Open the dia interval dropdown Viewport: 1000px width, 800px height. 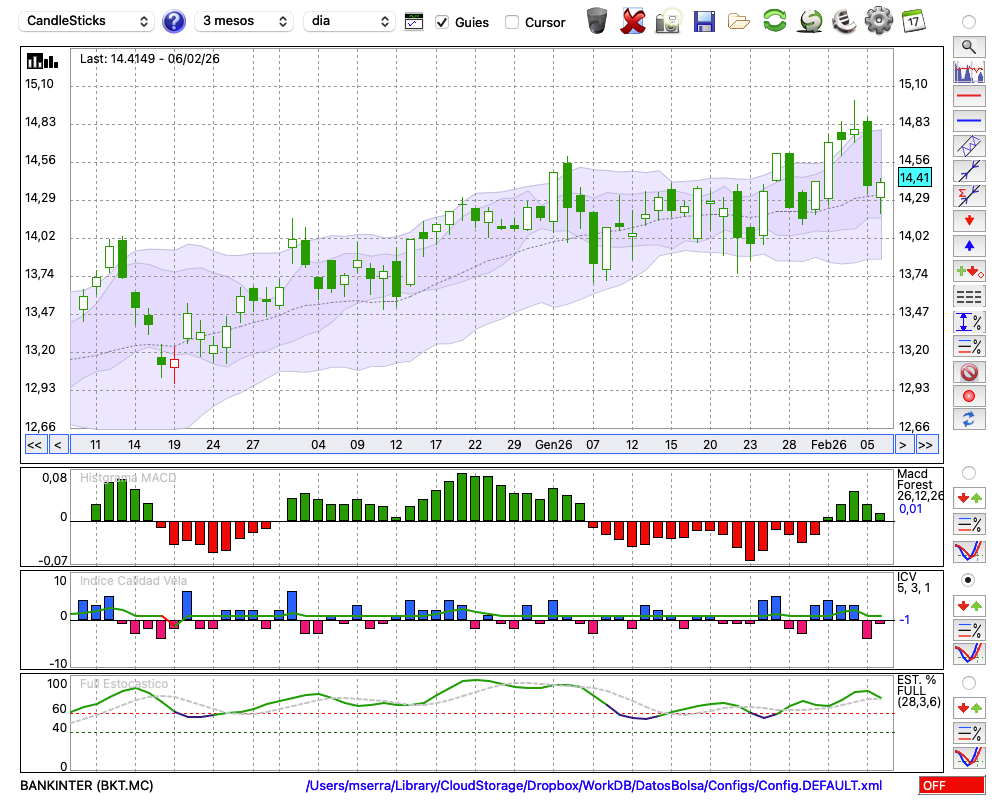click(349, 21)
